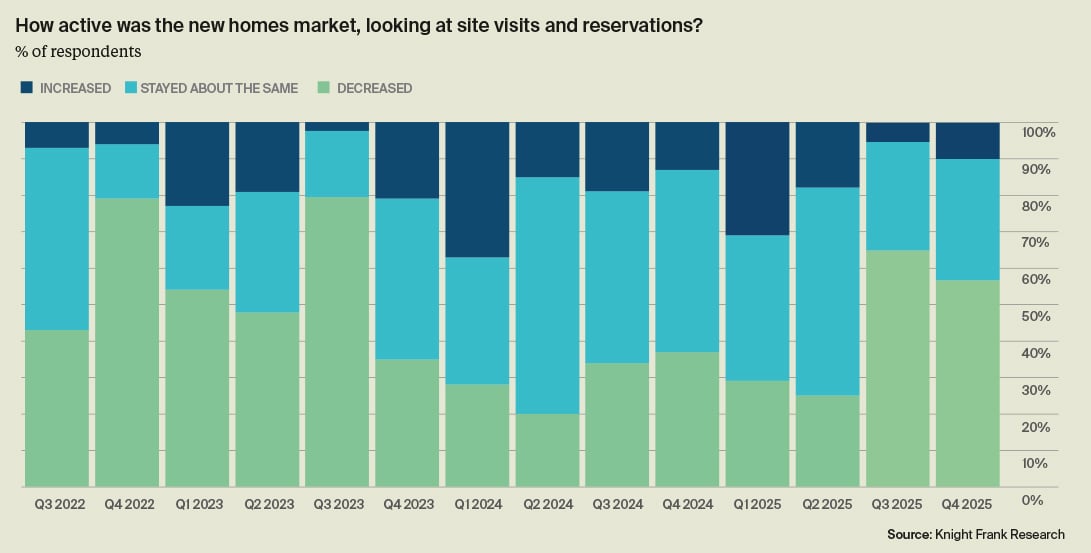1091x553 pixels.
Task: Click the '% of respondents' subtitle
Action: coord(77,51)
